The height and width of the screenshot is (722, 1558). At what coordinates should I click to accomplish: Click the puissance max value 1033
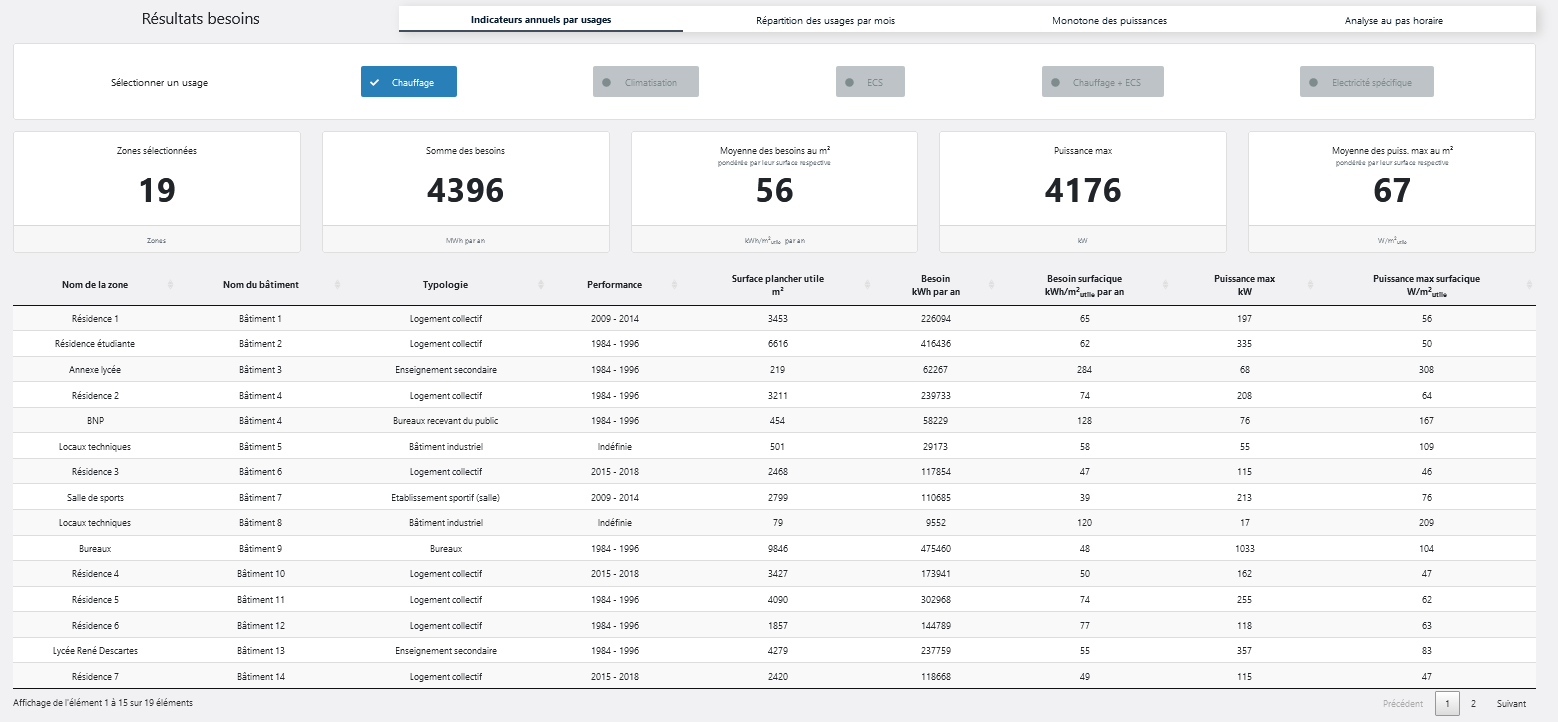coord(1244,549)
